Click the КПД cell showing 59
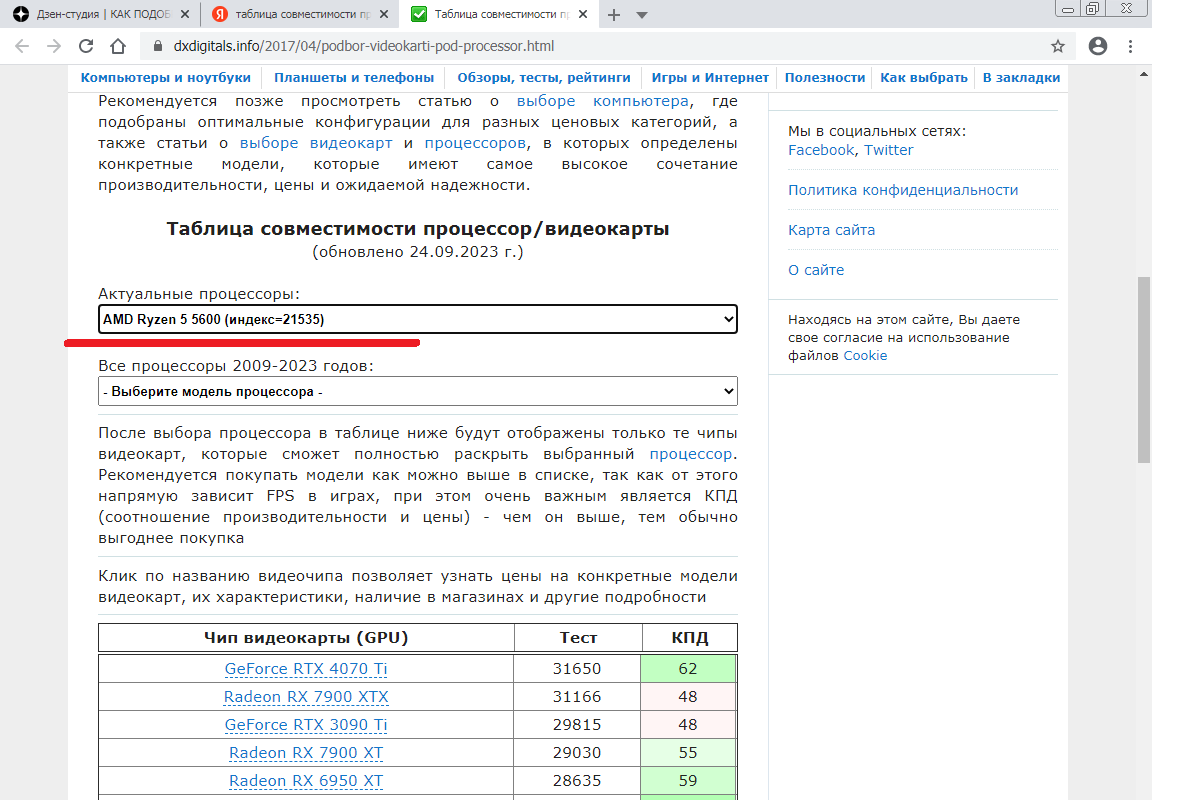Viewport: 1200px width, 800px height. 688,781
